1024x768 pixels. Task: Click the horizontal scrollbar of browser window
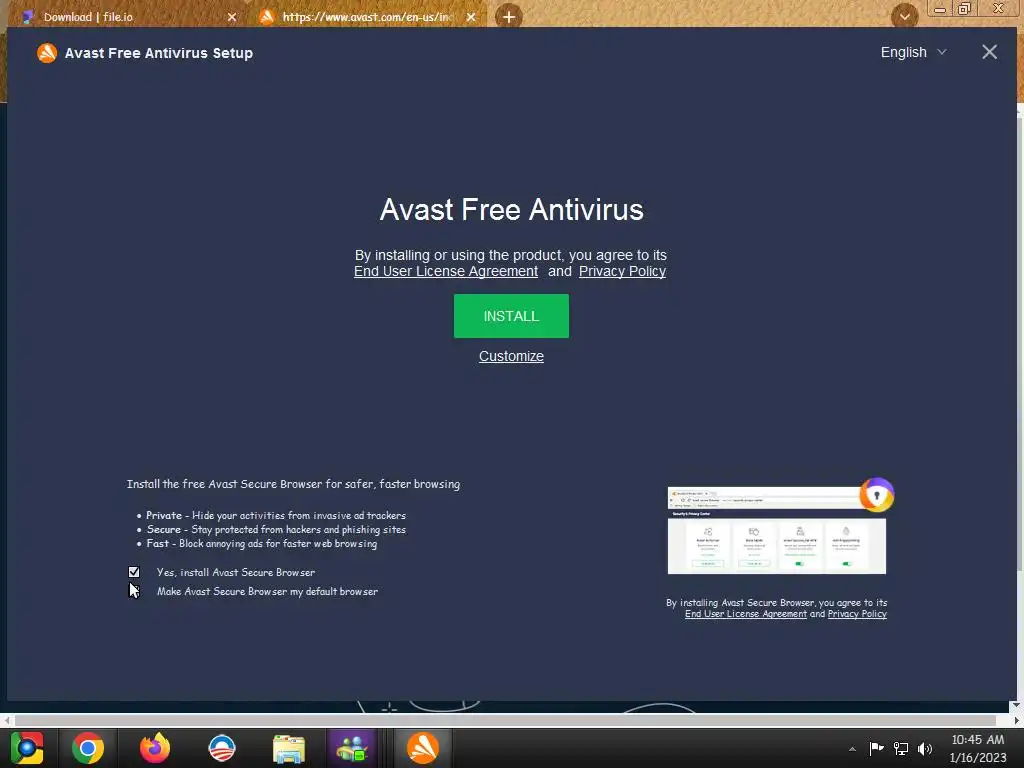[x=505, y=721]
